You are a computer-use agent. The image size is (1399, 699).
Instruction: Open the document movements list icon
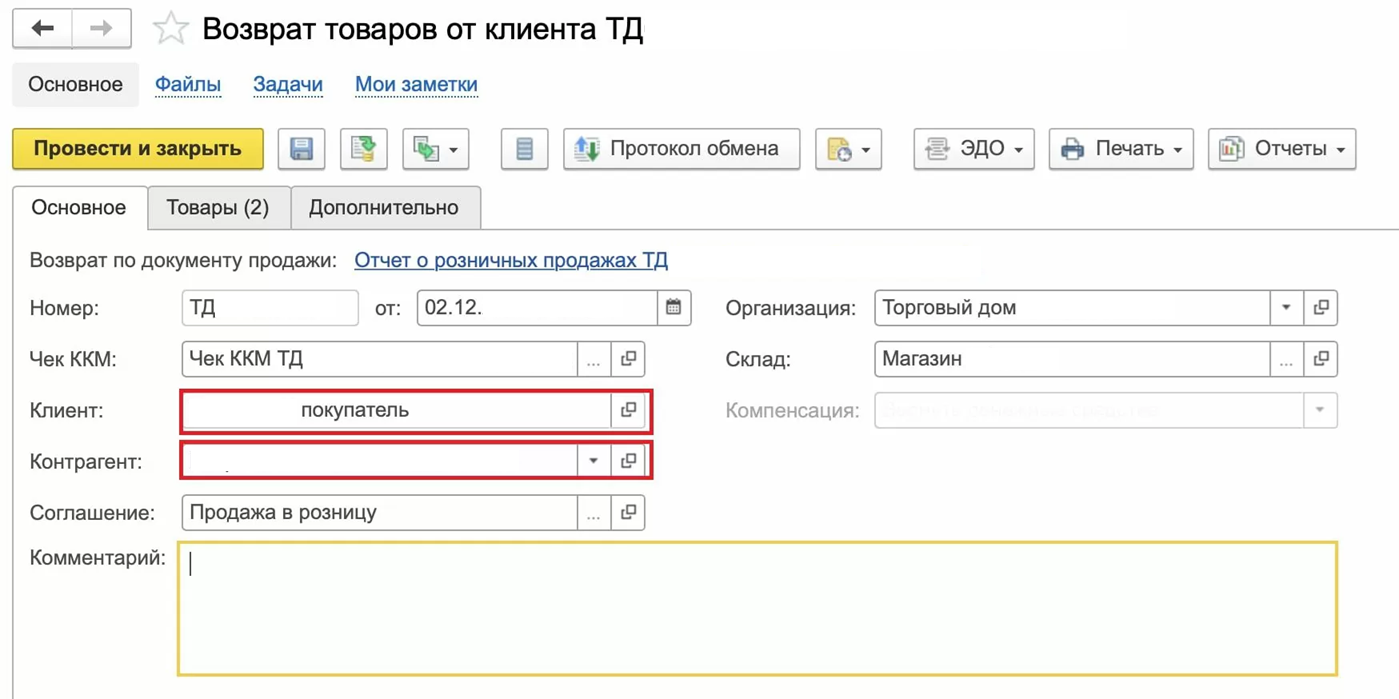click(524, 149)
